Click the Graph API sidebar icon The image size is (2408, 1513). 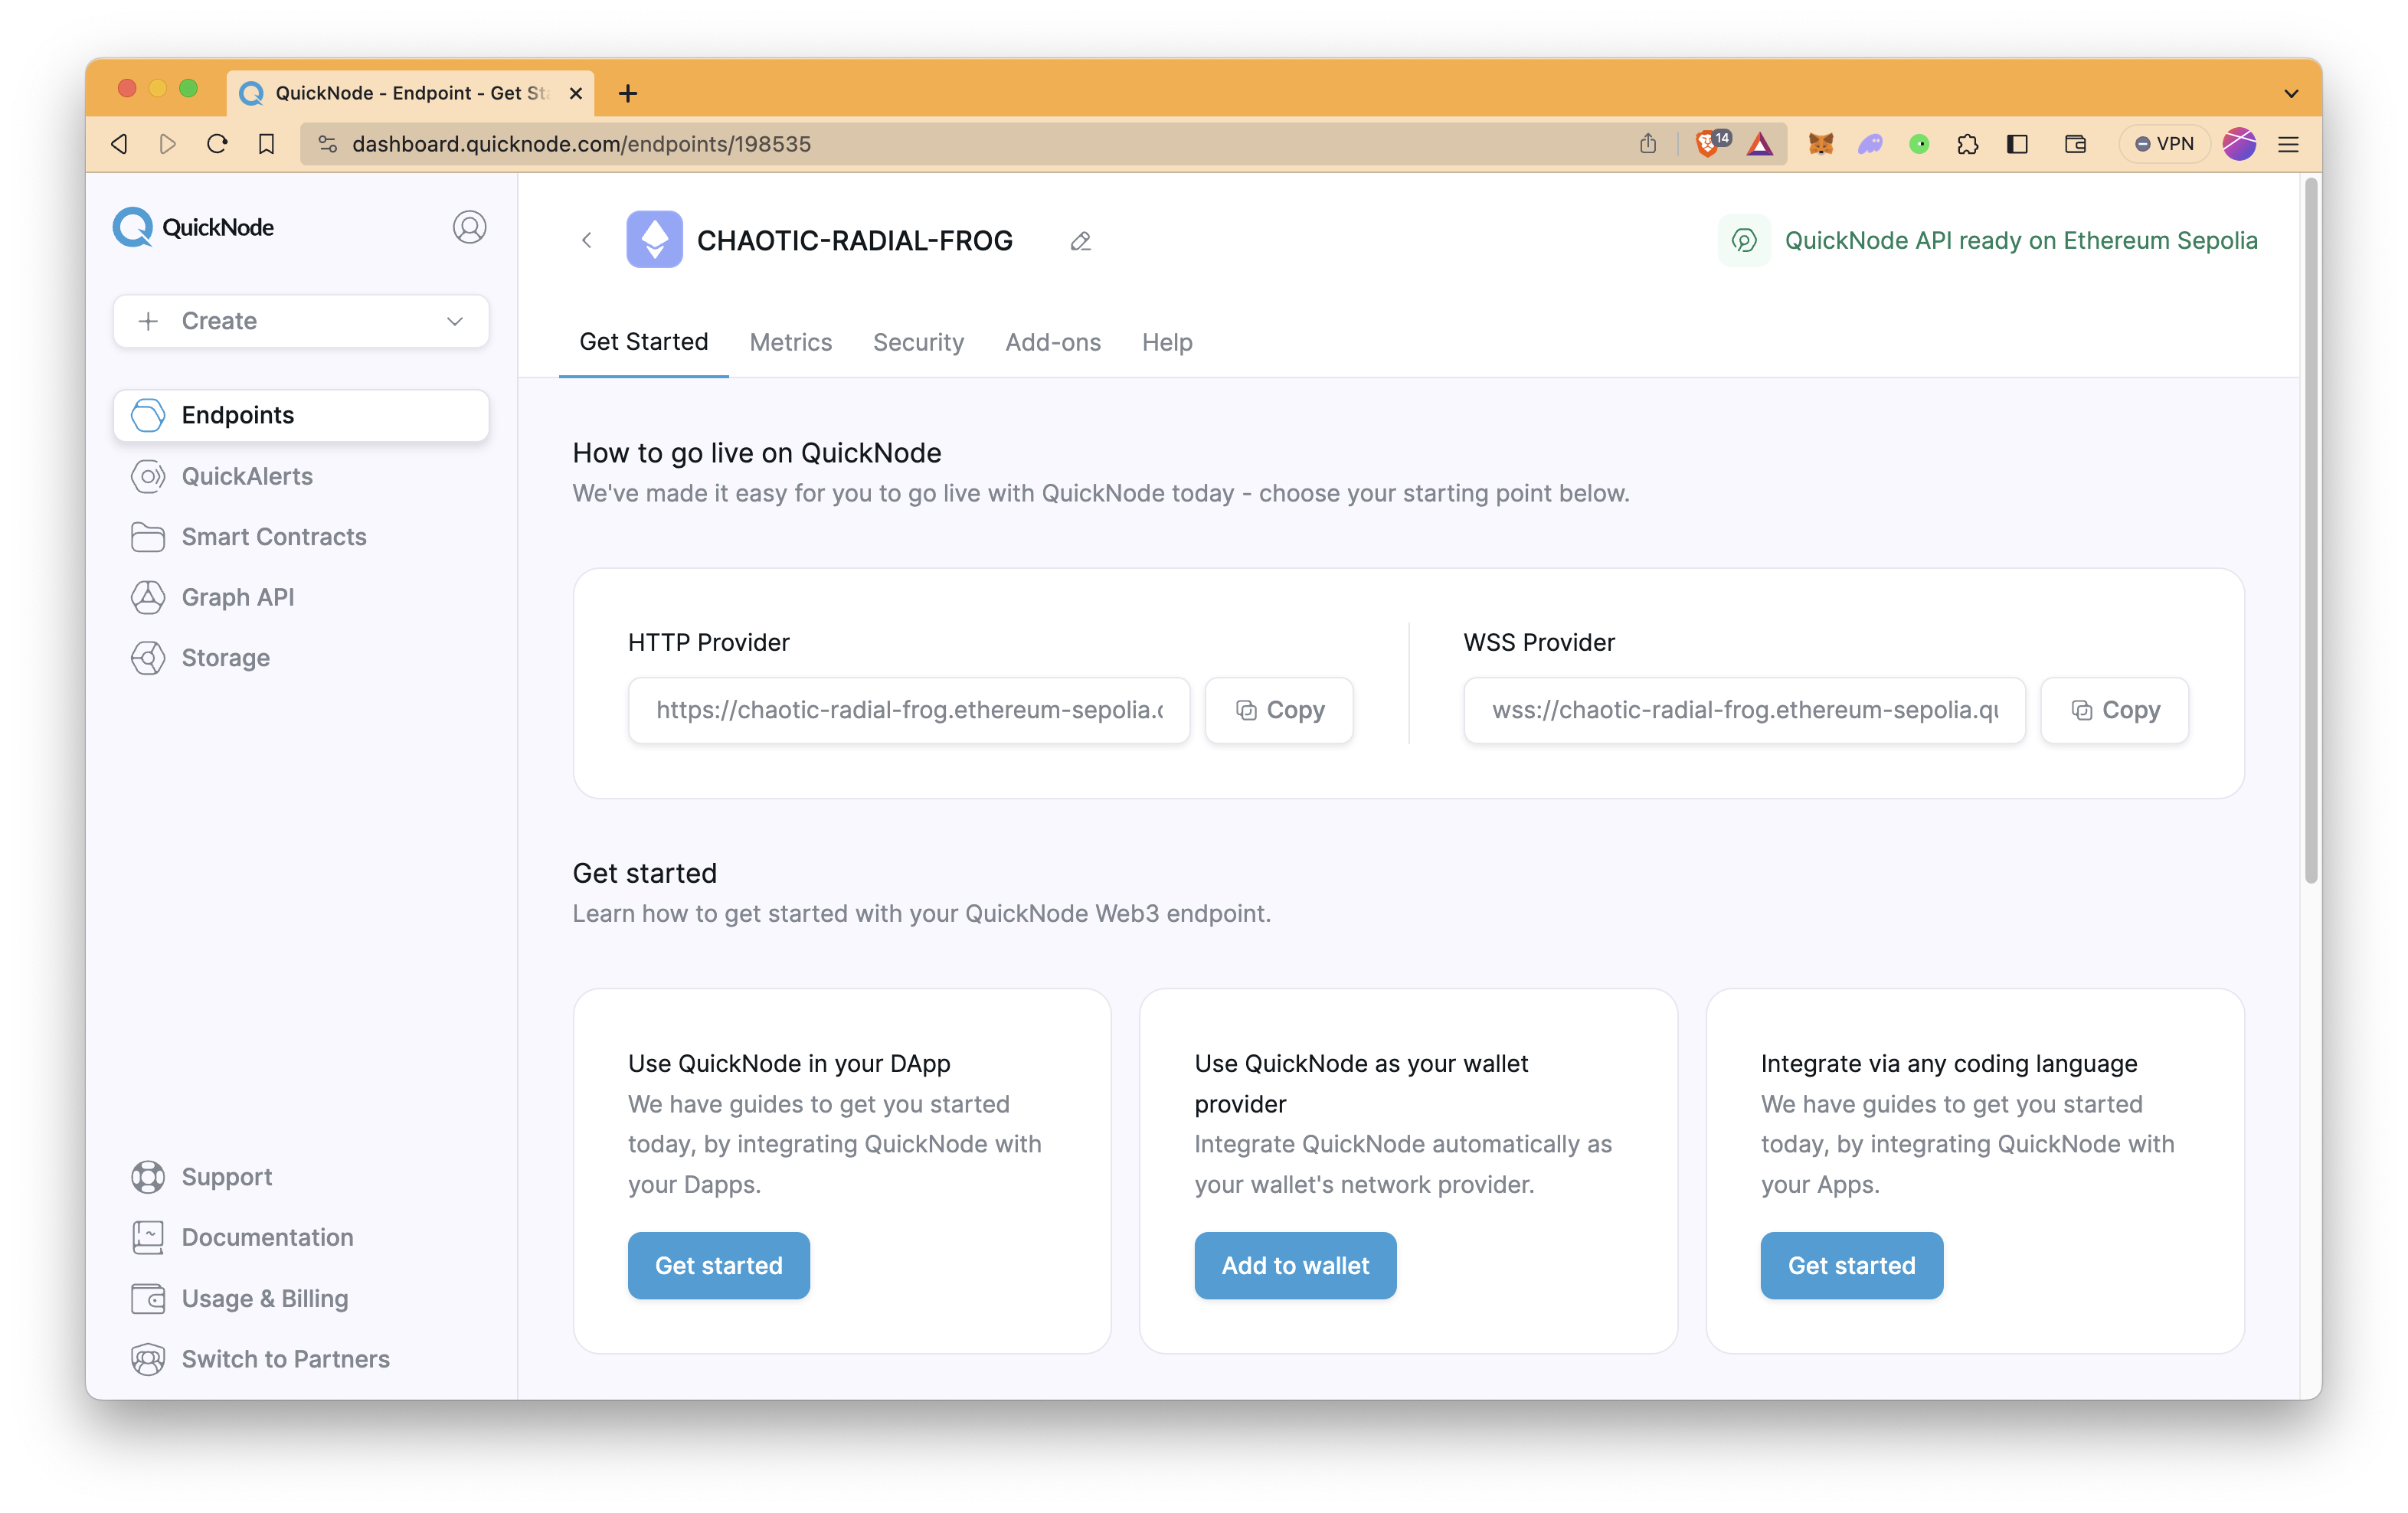(x=148, y=597)
